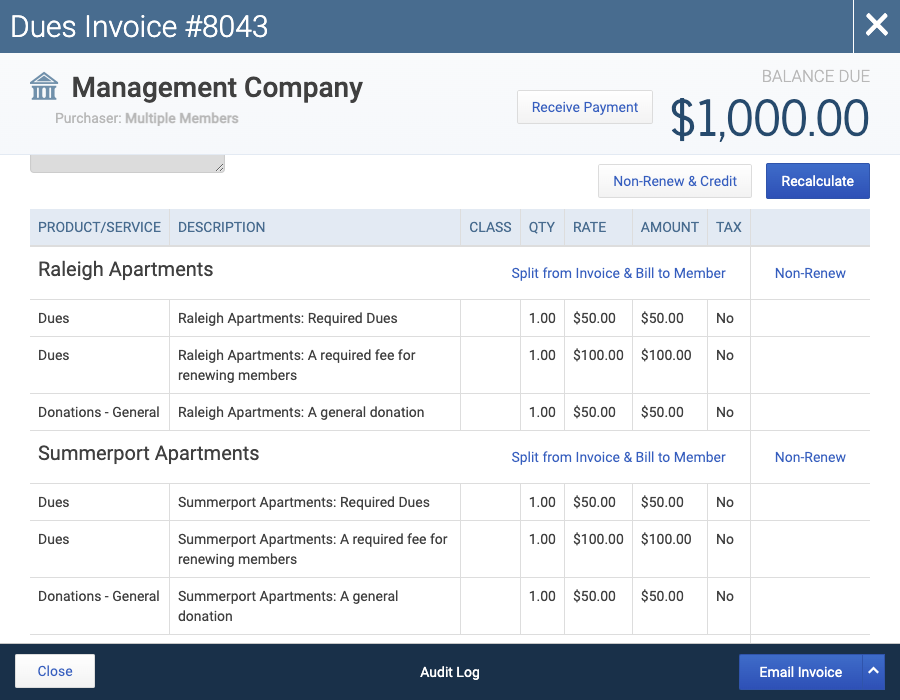The image size is (900, 700).
Task: Select the Raleigh Apartments: Required Dues row
Action: (449, 318)
